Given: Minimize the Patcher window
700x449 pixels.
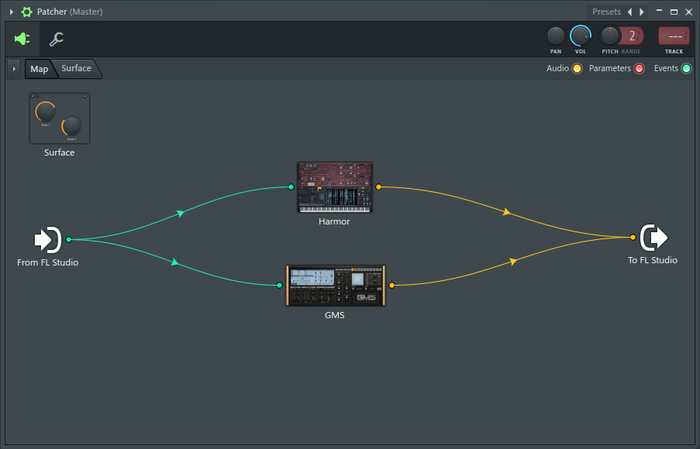Looking at the screenshot, I should click(659, 12).
